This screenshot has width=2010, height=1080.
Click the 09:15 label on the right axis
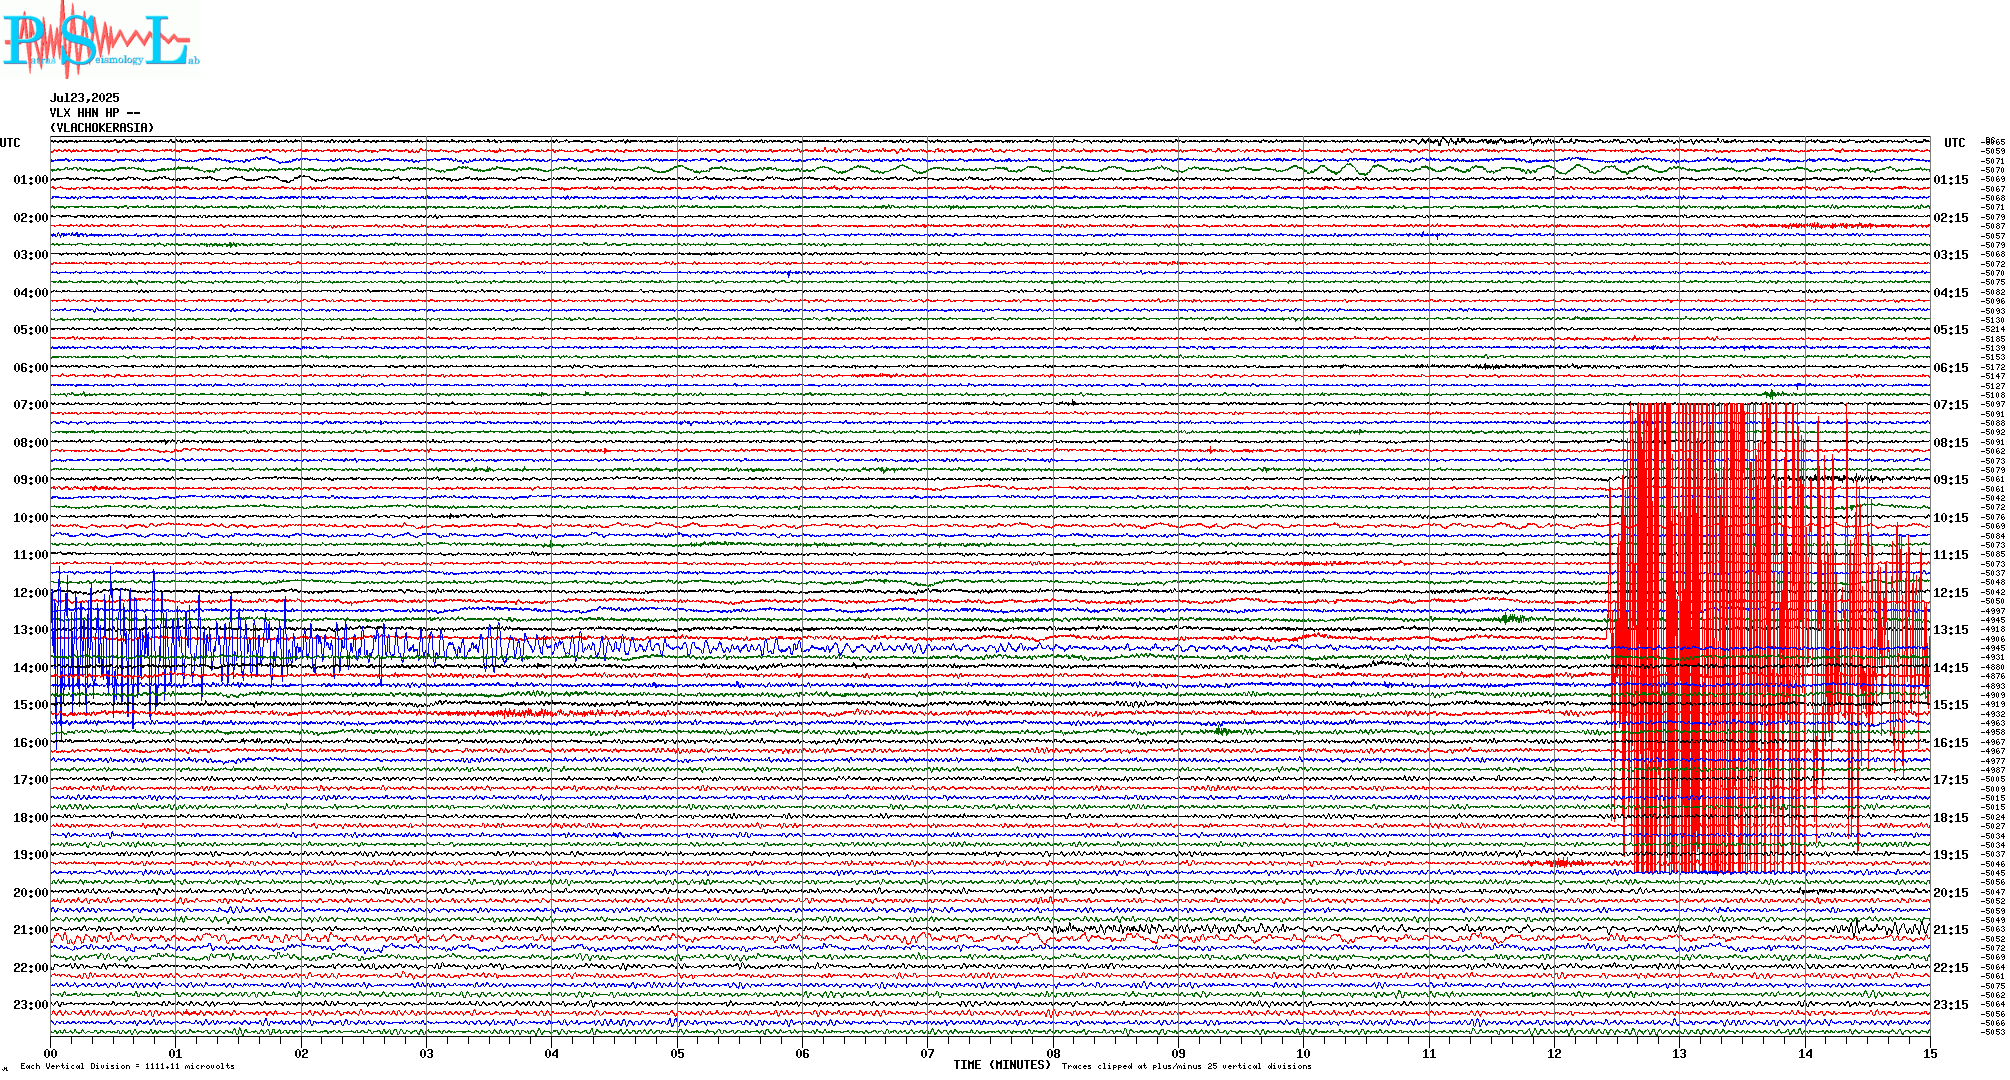click(x=1951, y=480)
